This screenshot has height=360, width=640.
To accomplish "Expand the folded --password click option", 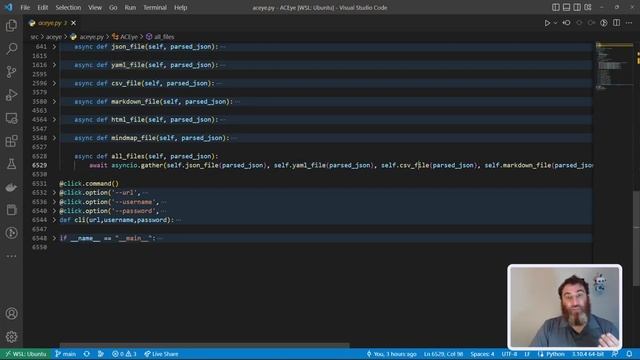I will 54,211.
